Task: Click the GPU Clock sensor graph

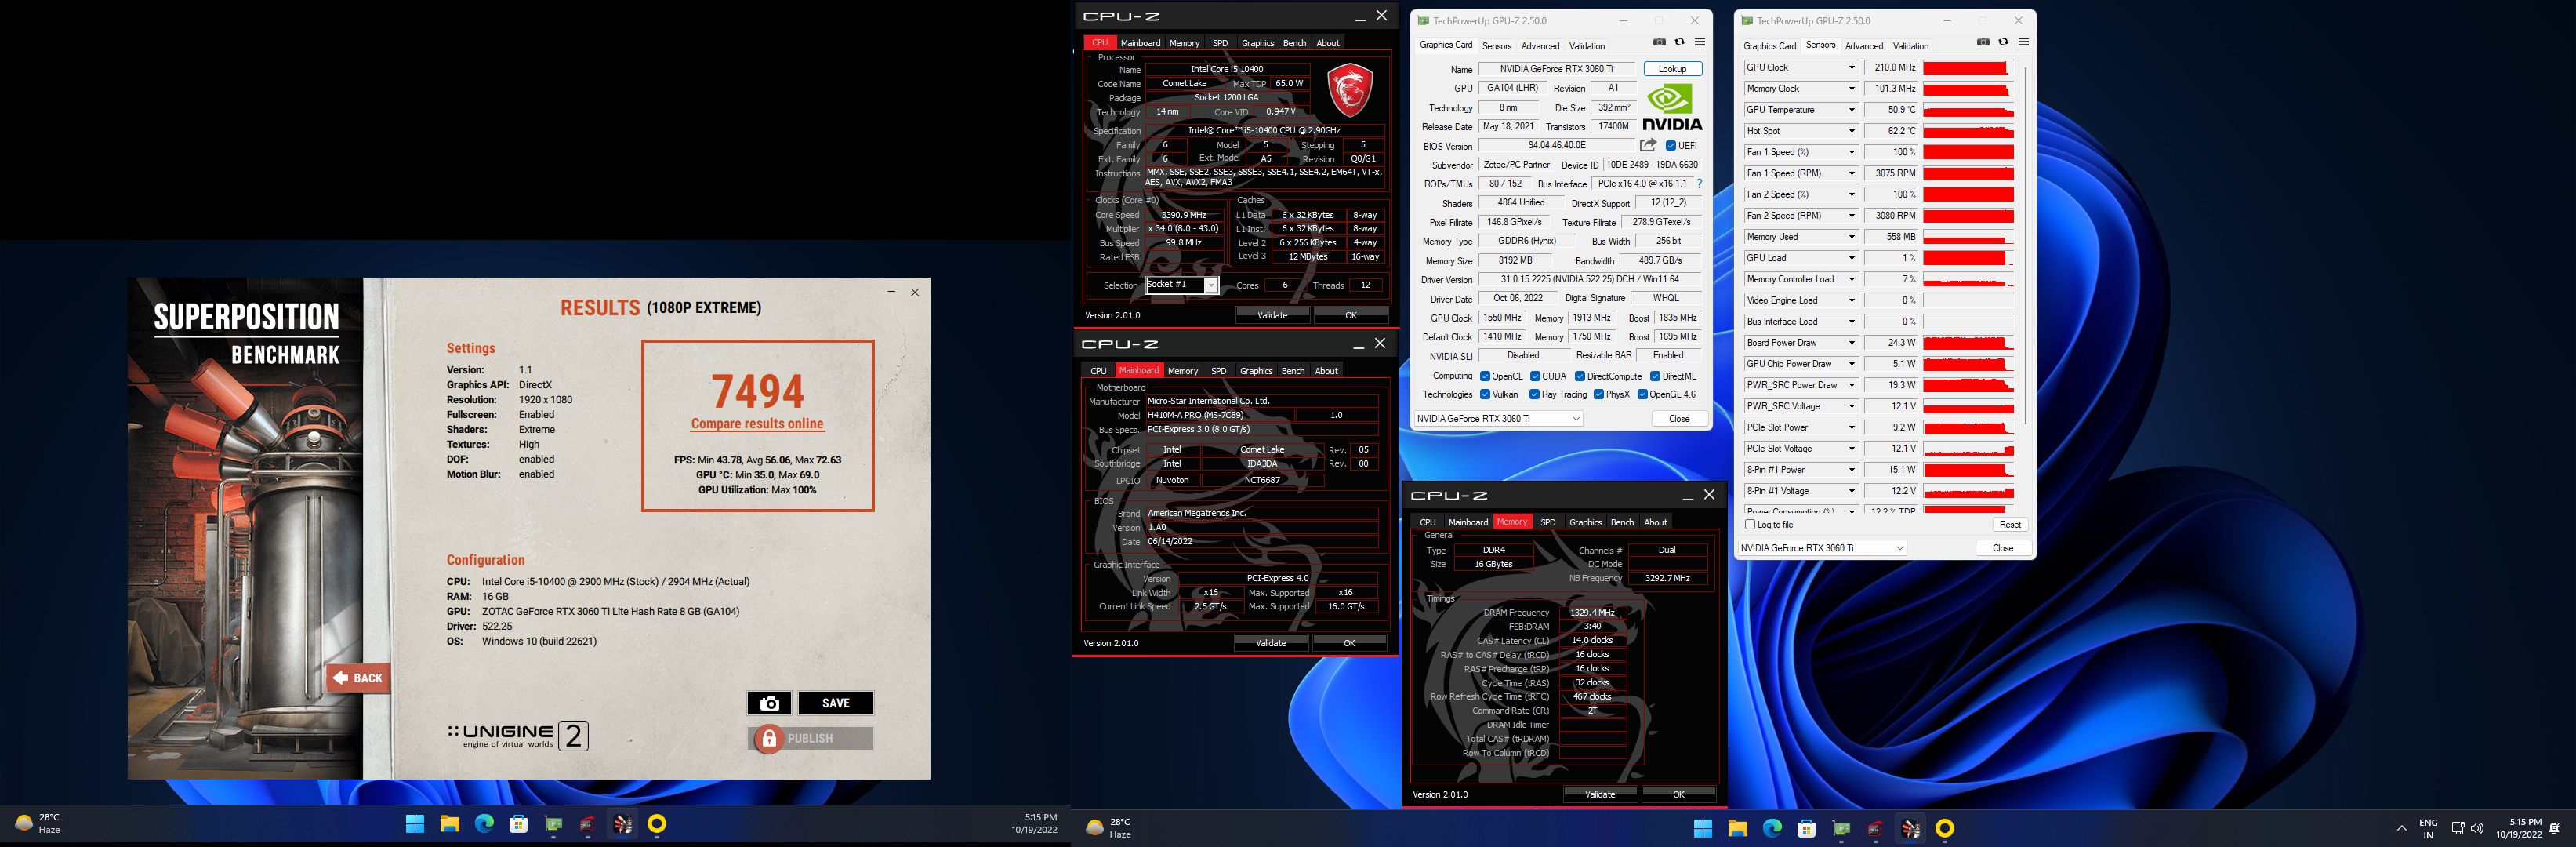Action: (1968, 68)
